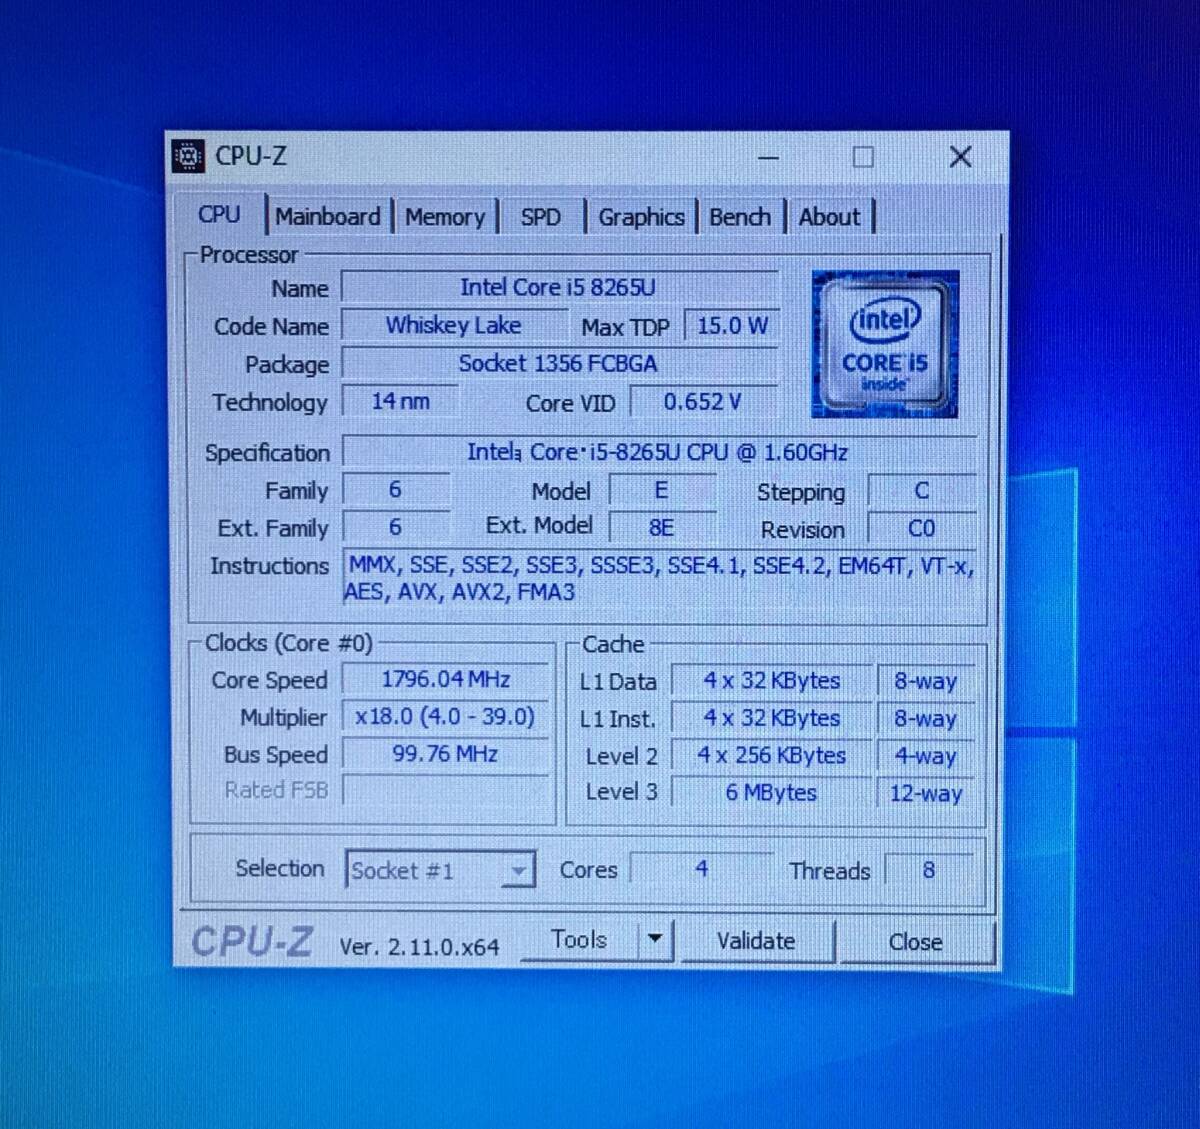Click the Core Speed value 1796.04 MHz

coord(446,679)
